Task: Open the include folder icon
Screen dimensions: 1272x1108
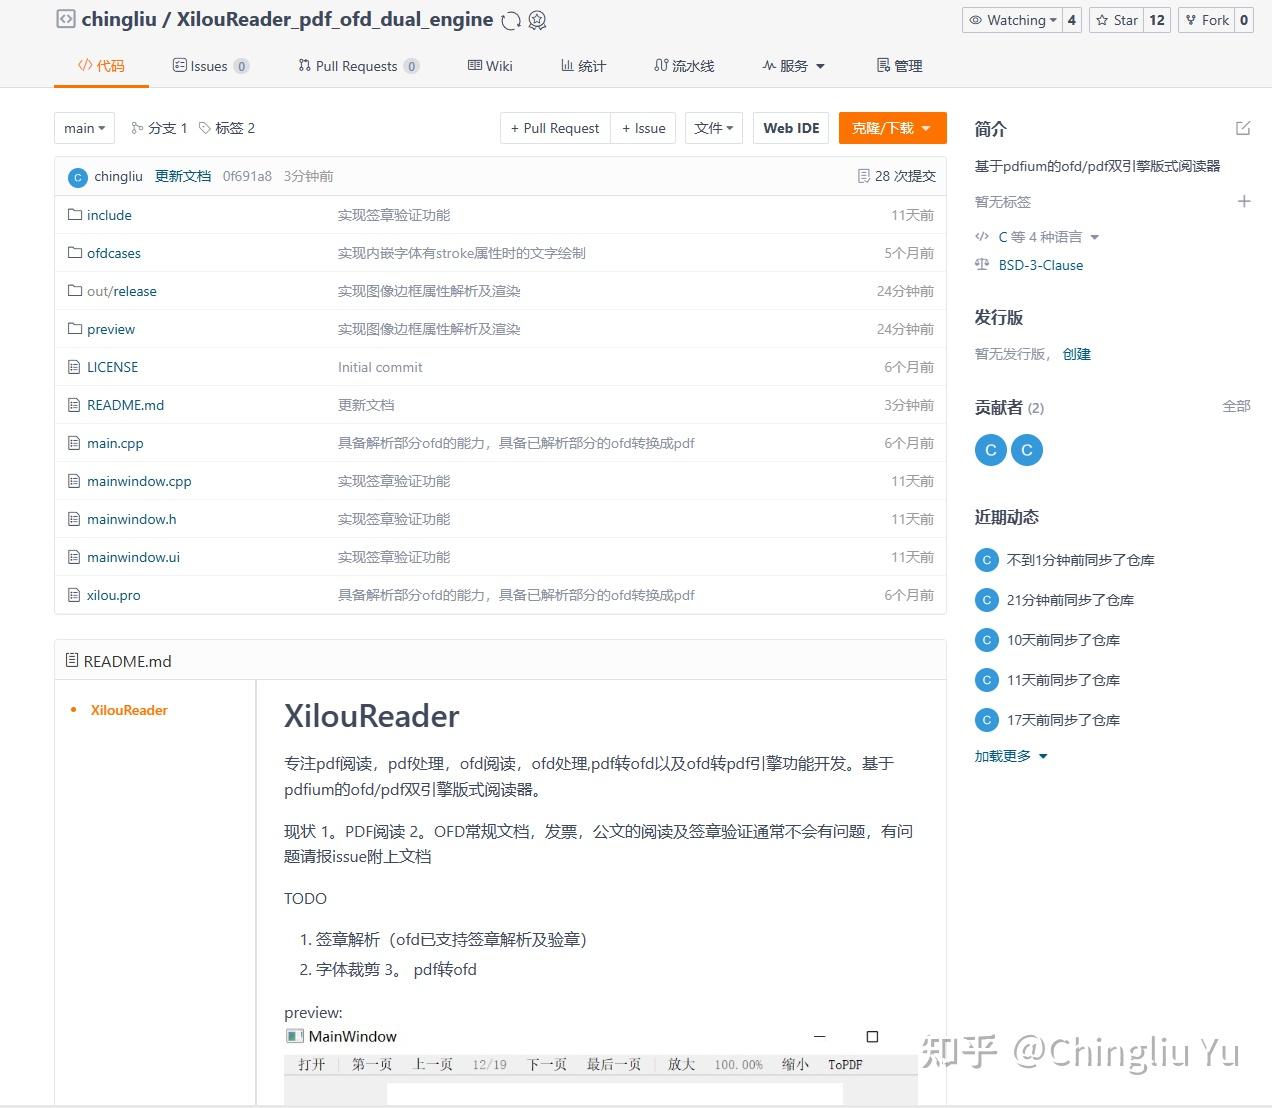Action: [x=75, y=214]
